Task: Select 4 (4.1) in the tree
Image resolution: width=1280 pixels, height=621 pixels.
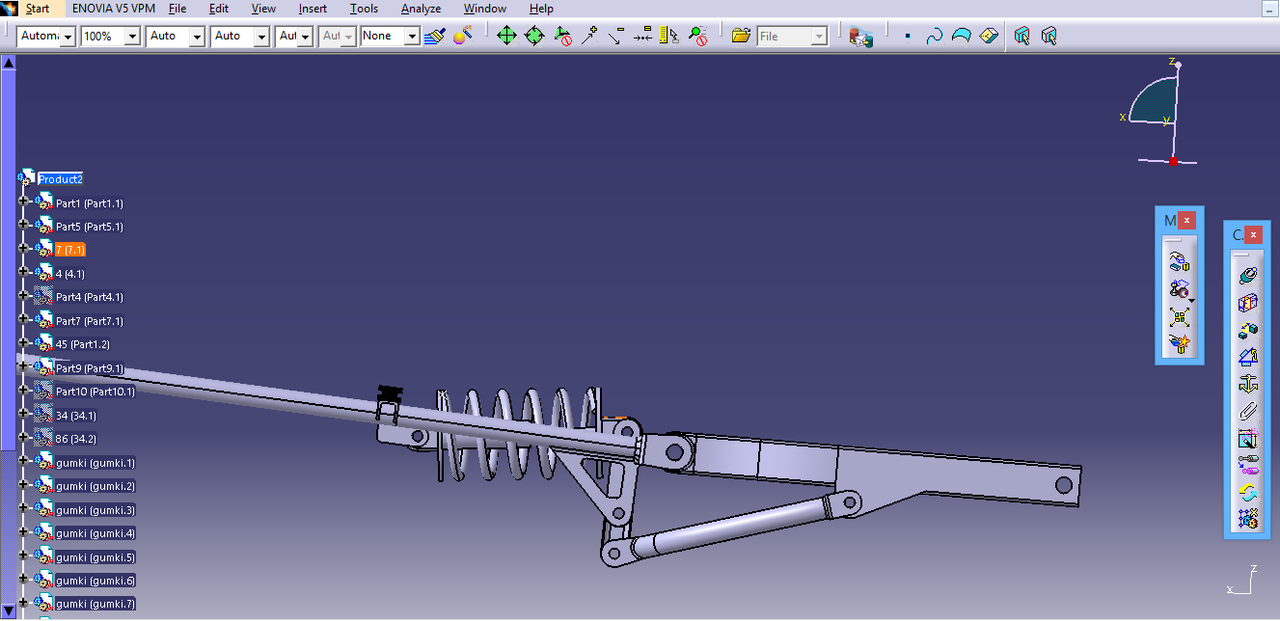Action: point(70,273)
